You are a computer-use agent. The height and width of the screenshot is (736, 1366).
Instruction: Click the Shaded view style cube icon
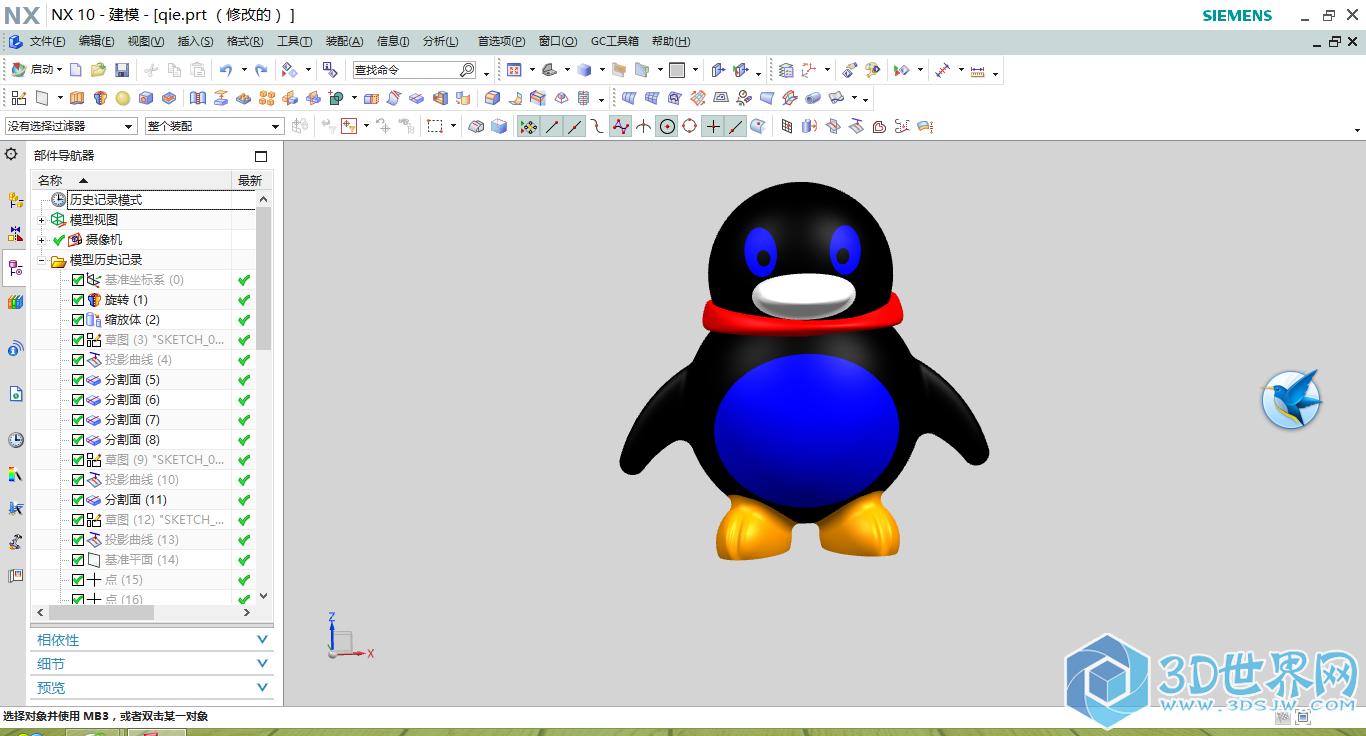[584, 70]
